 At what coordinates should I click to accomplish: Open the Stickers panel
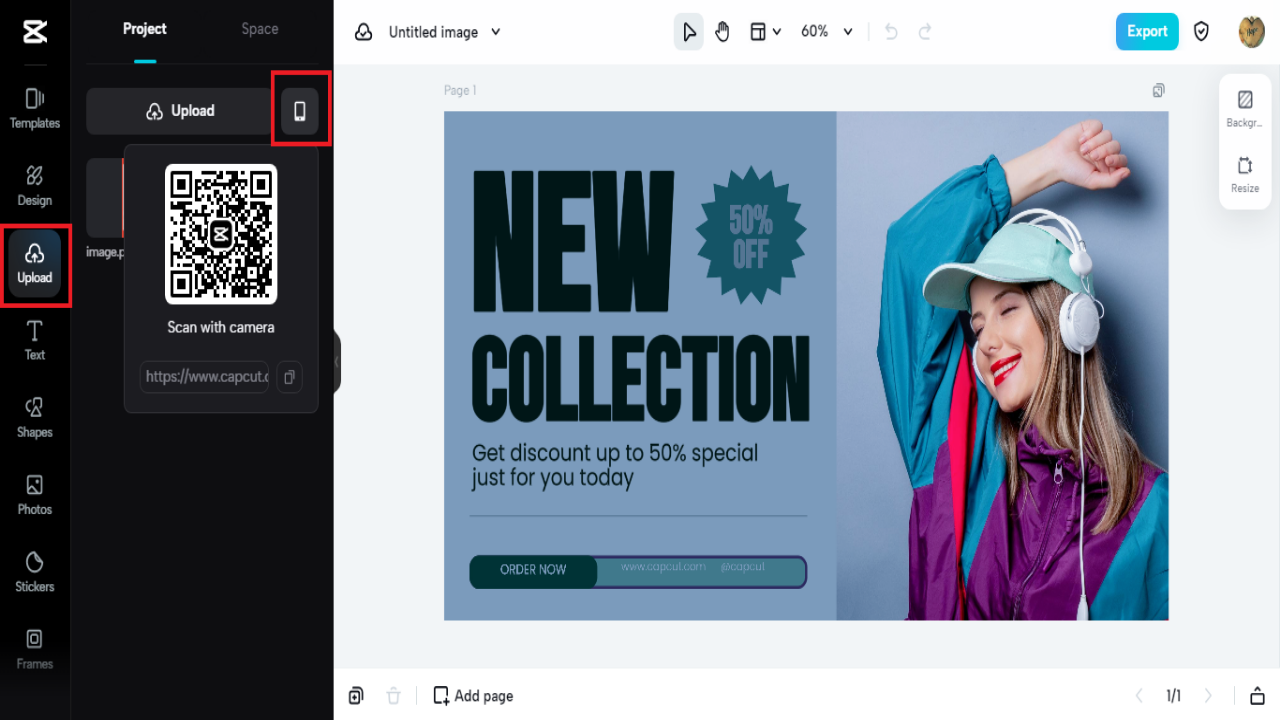[35, 572]
